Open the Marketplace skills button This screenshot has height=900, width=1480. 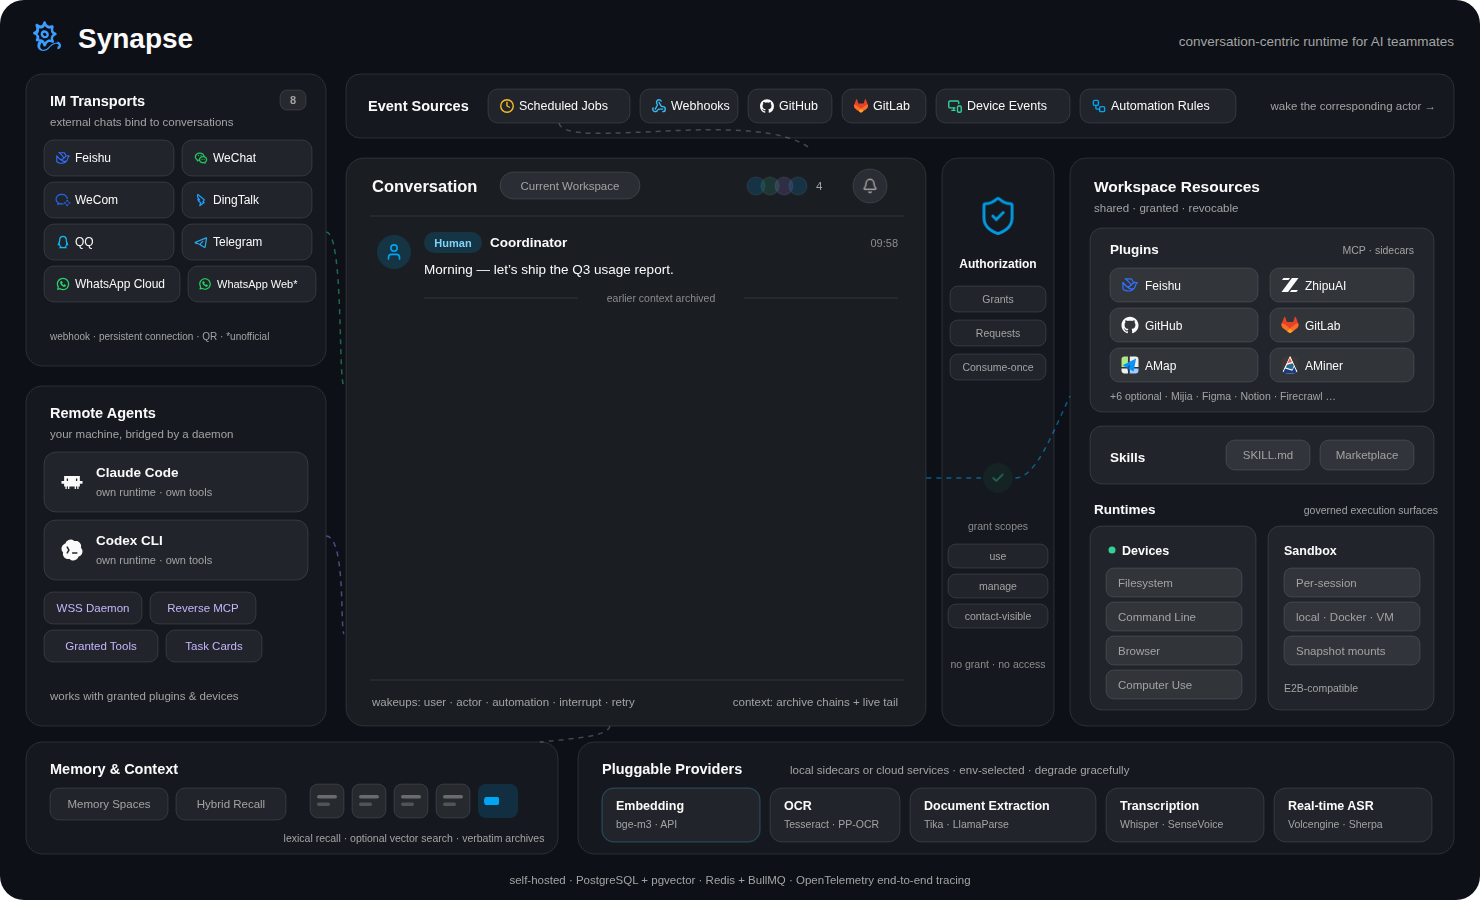[1367, 455]
